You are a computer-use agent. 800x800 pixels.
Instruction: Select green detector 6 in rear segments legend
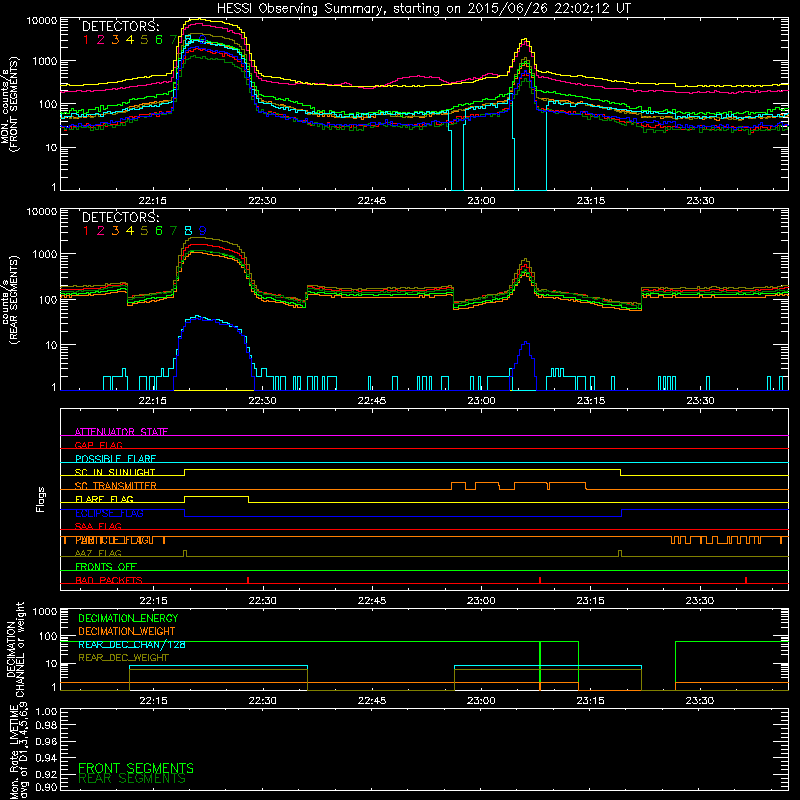pyautogui.click(x=159, y=231)
